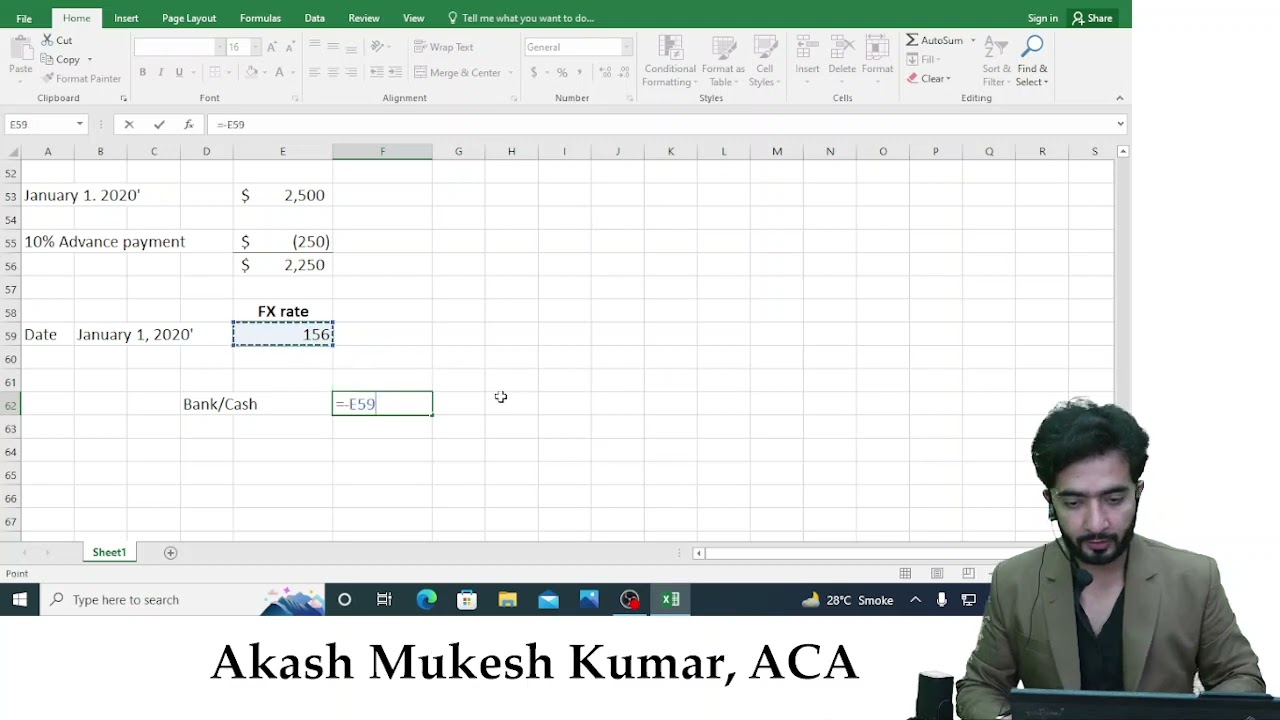
Task: Click the Insert Function fx button
Action: (188, 124)
